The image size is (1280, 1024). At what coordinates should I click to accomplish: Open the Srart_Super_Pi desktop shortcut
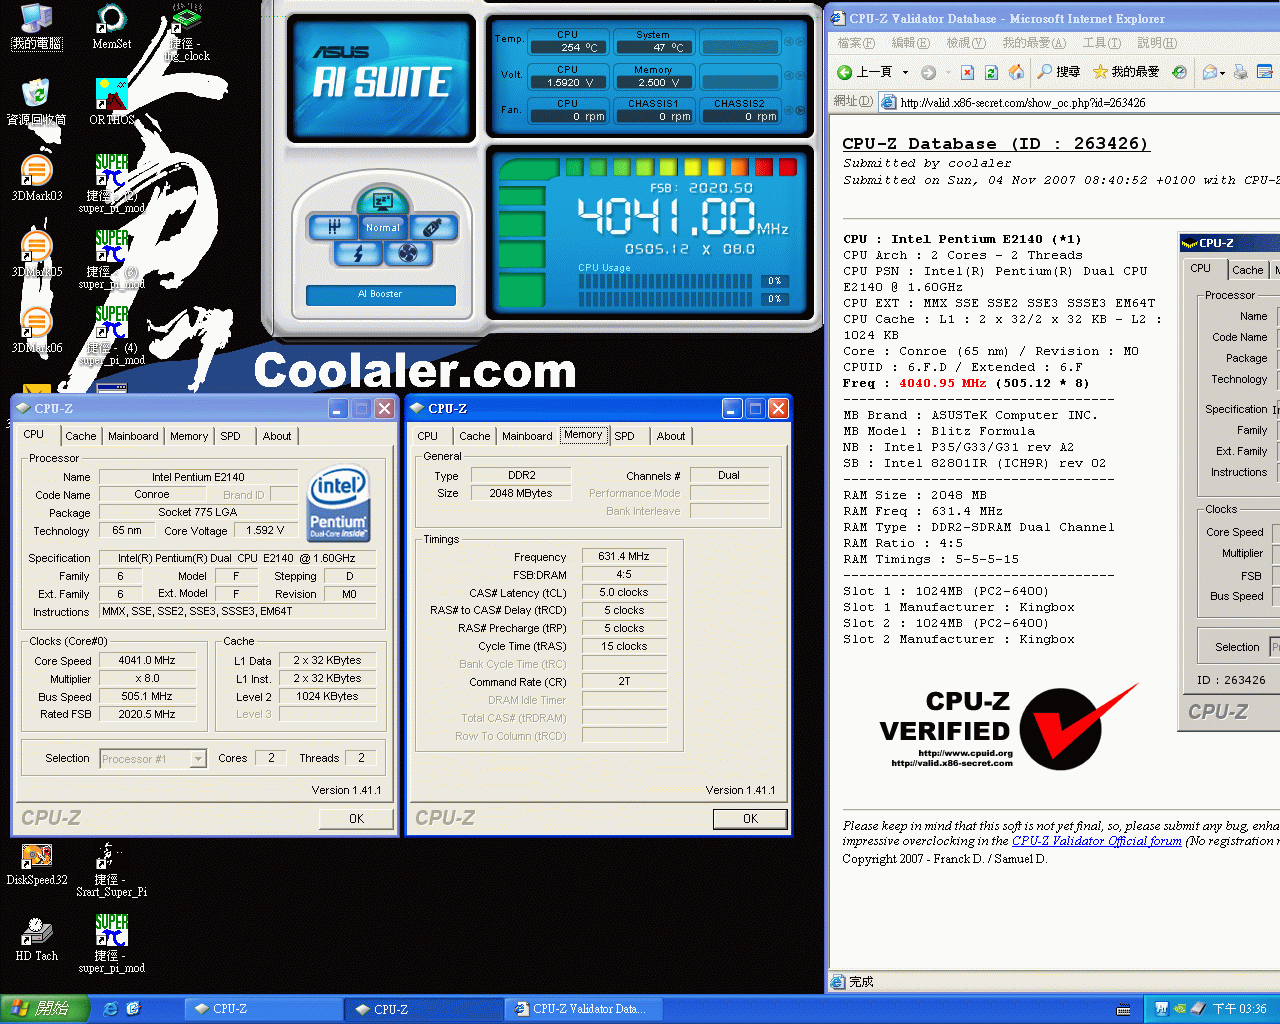tap(111, 870)
